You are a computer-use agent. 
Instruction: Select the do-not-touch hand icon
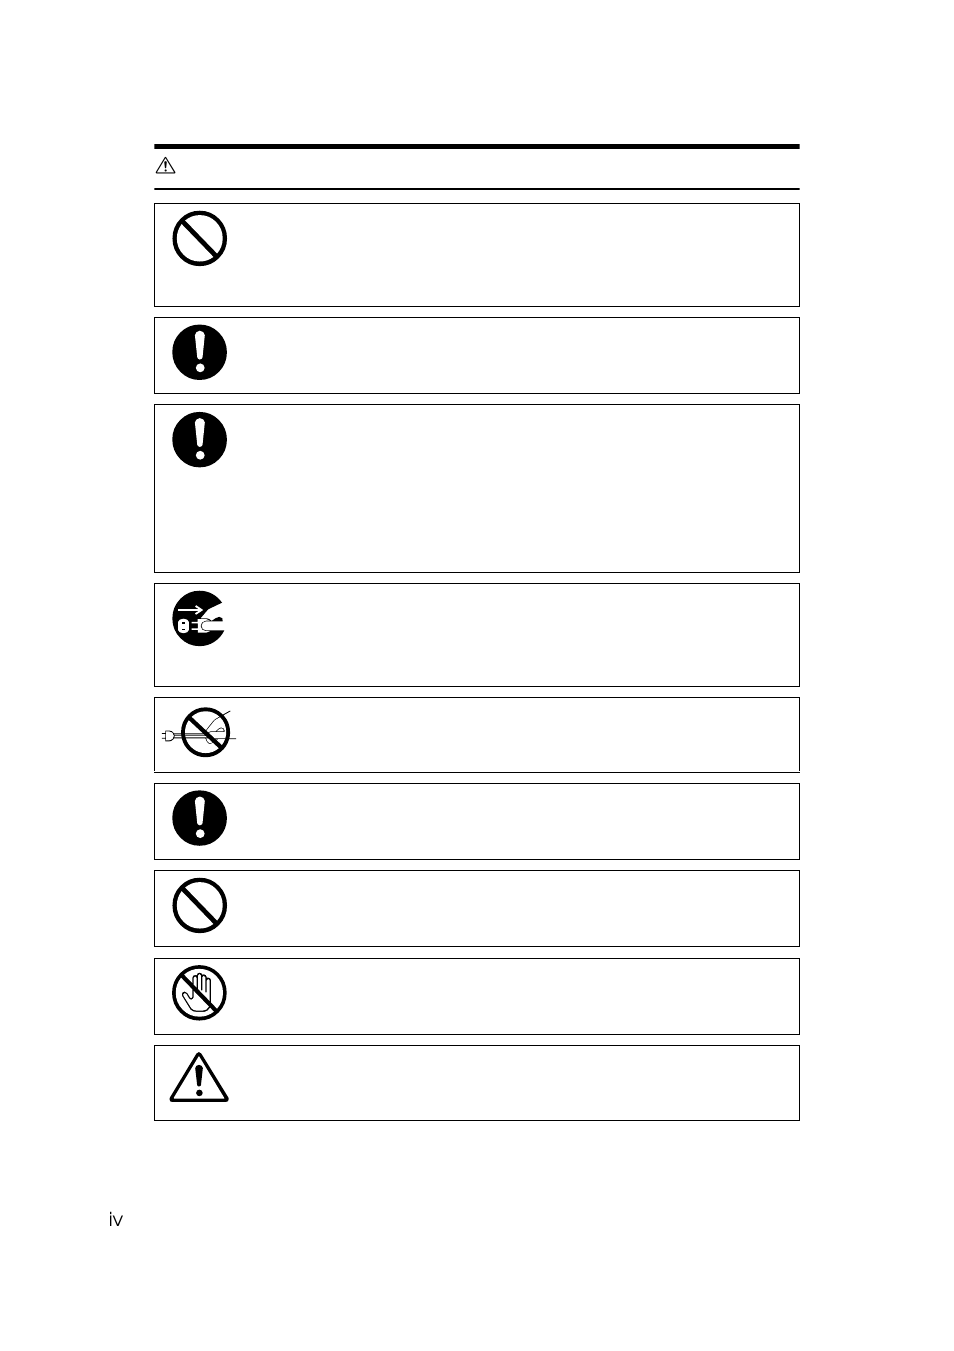tap(200, 993)
